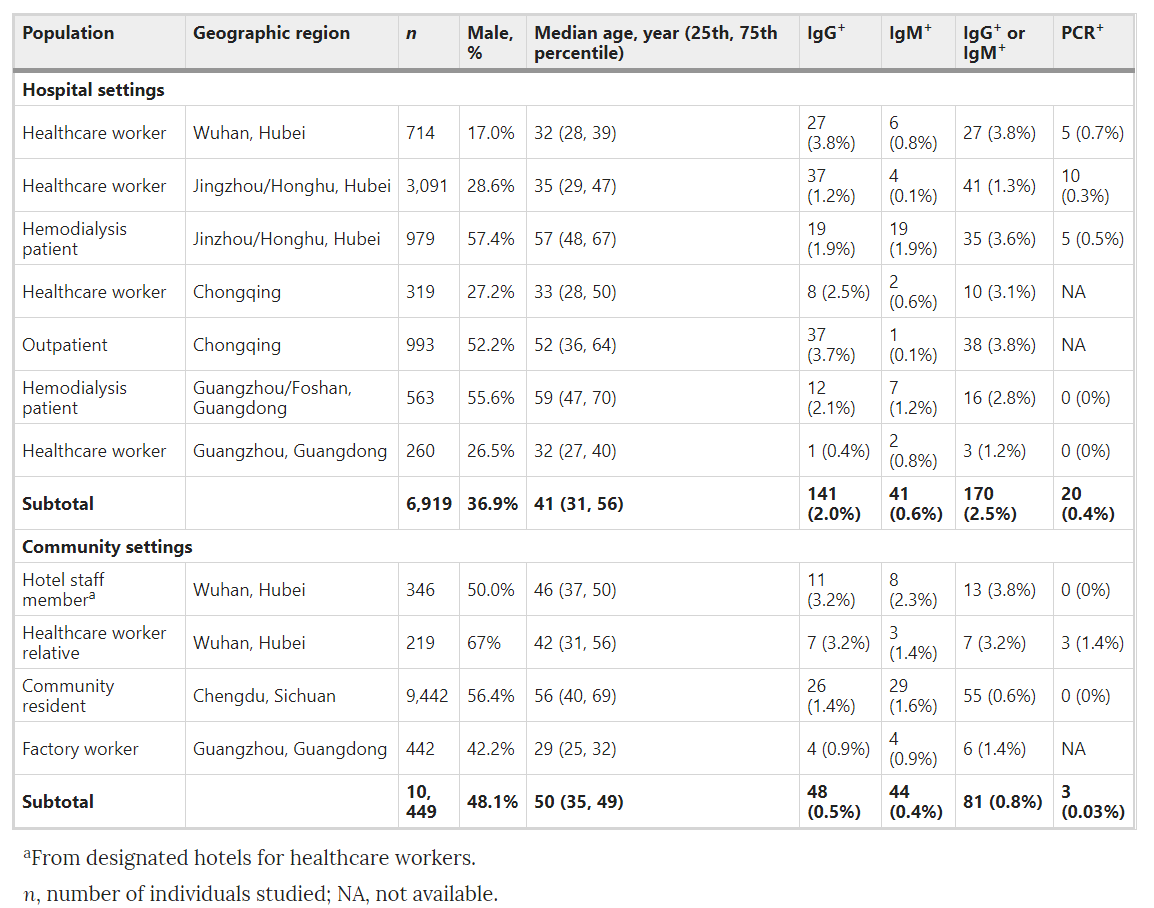Select the Chengdu, Sichuan region cell
The width and height of the screenshot is (1154, 908).
click(264, 696)
